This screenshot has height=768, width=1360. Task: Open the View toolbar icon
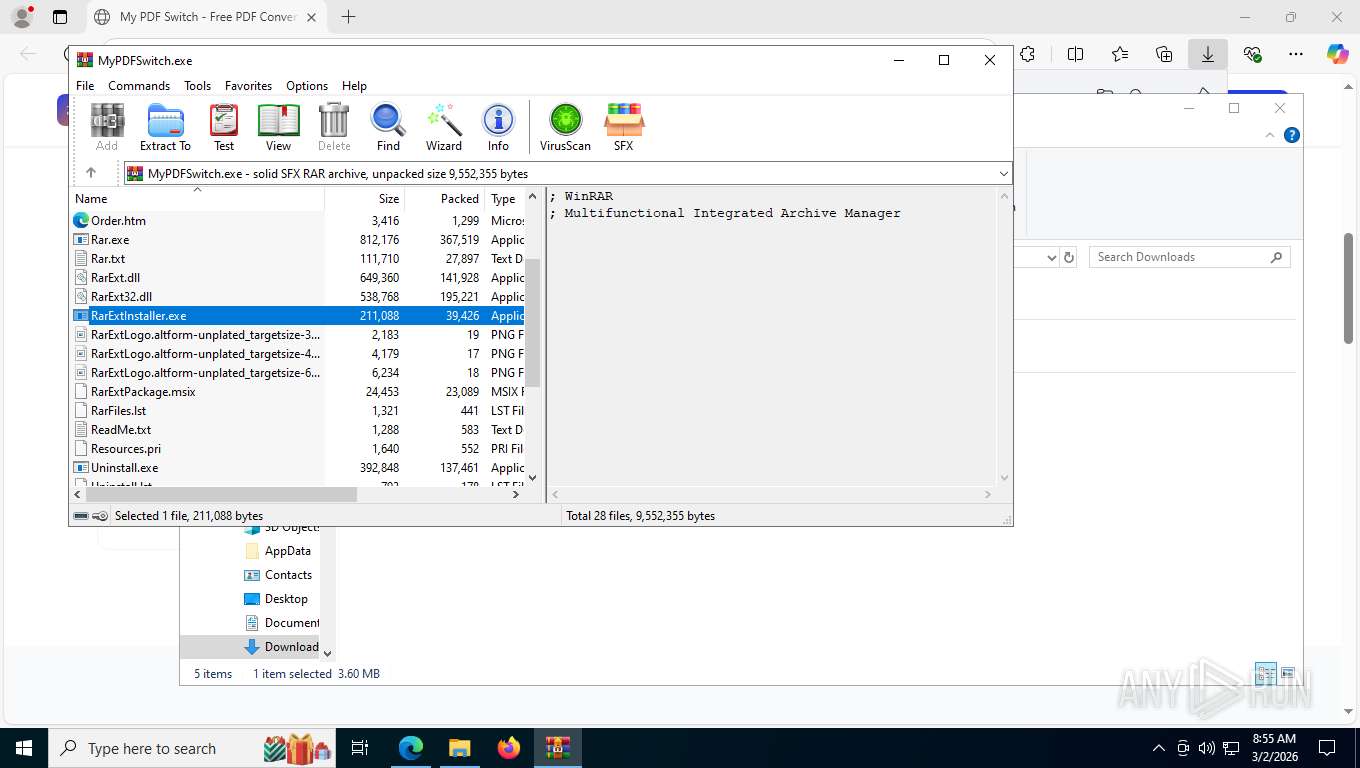[x=278, y=127]
